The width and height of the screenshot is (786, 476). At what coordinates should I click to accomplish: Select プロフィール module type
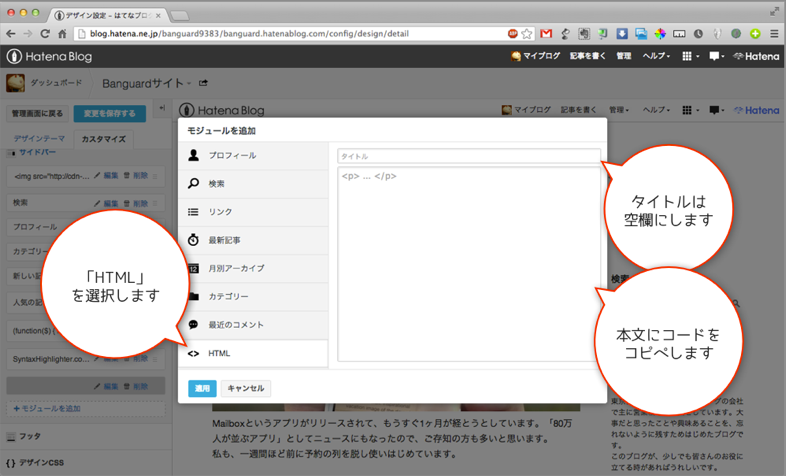253,155
